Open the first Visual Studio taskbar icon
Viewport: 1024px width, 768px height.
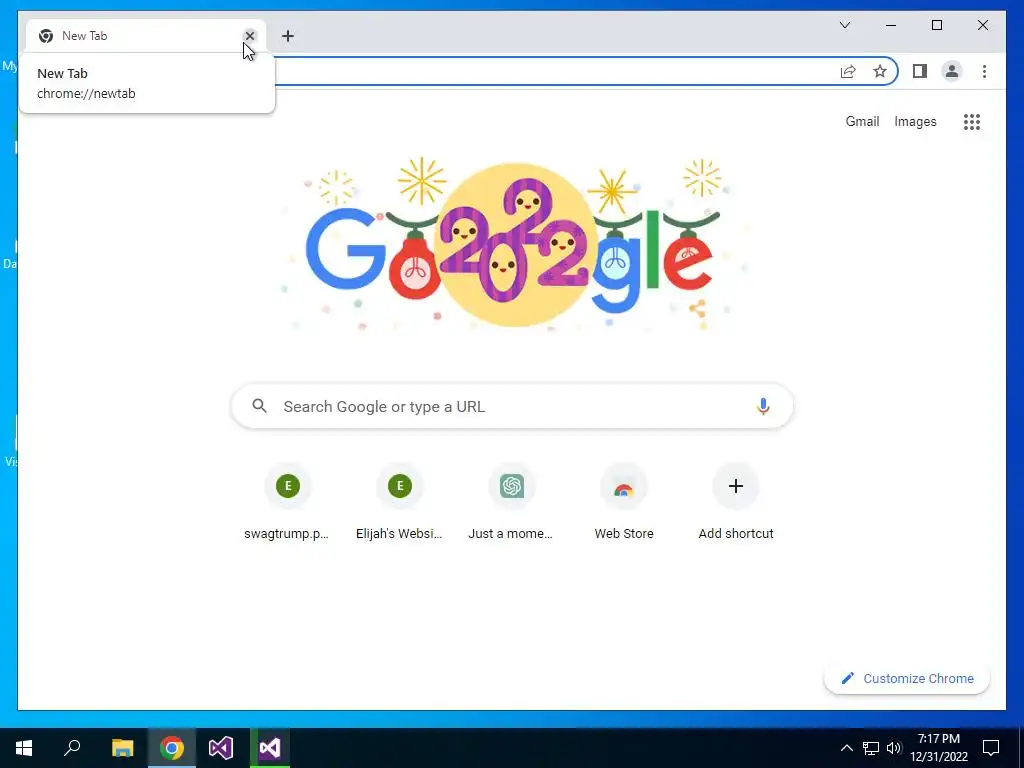221,748
